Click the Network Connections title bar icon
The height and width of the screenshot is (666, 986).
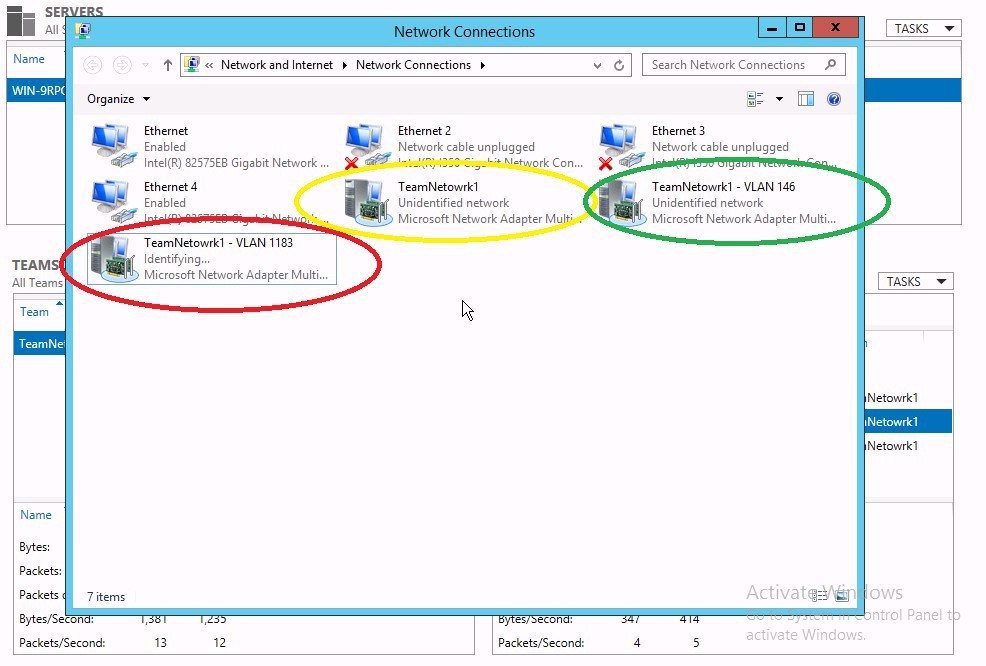click(82, 30)
